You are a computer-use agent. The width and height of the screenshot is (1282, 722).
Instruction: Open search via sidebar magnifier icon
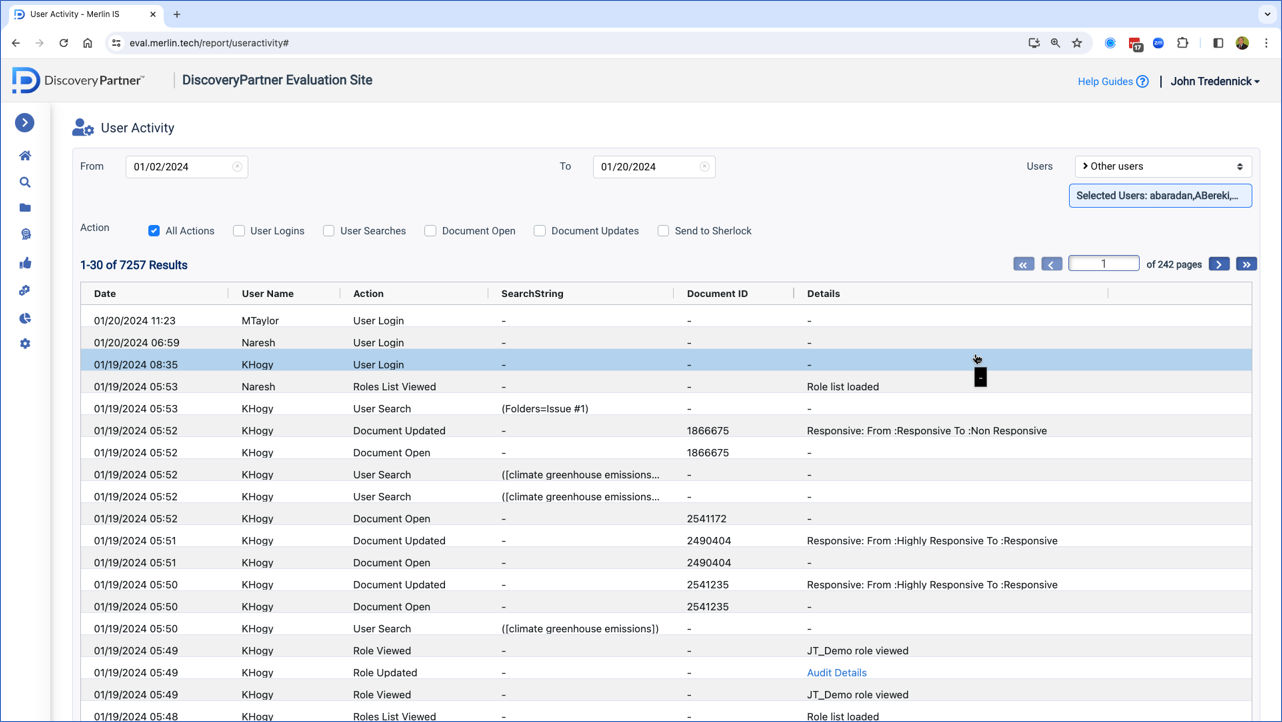[x=25, y=183]
